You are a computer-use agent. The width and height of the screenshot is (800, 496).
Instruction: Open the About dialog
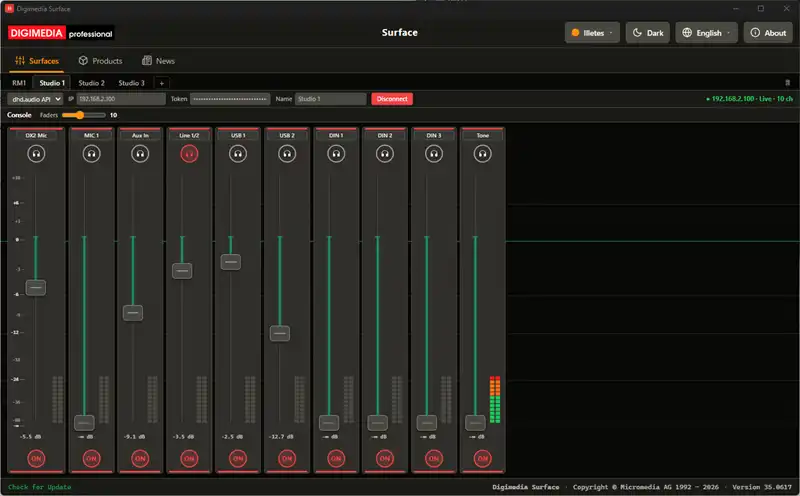(x=768, y=33)
